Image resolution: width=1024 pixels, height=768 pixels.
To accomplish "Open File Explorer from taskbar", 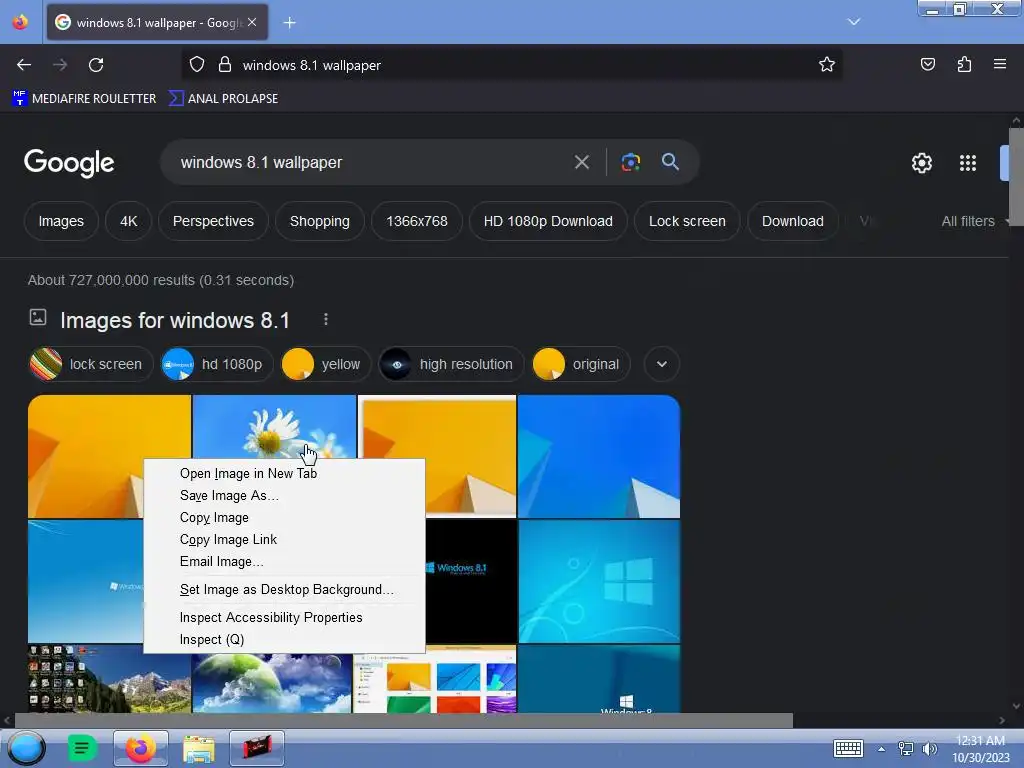I will (x=199, y=749).
